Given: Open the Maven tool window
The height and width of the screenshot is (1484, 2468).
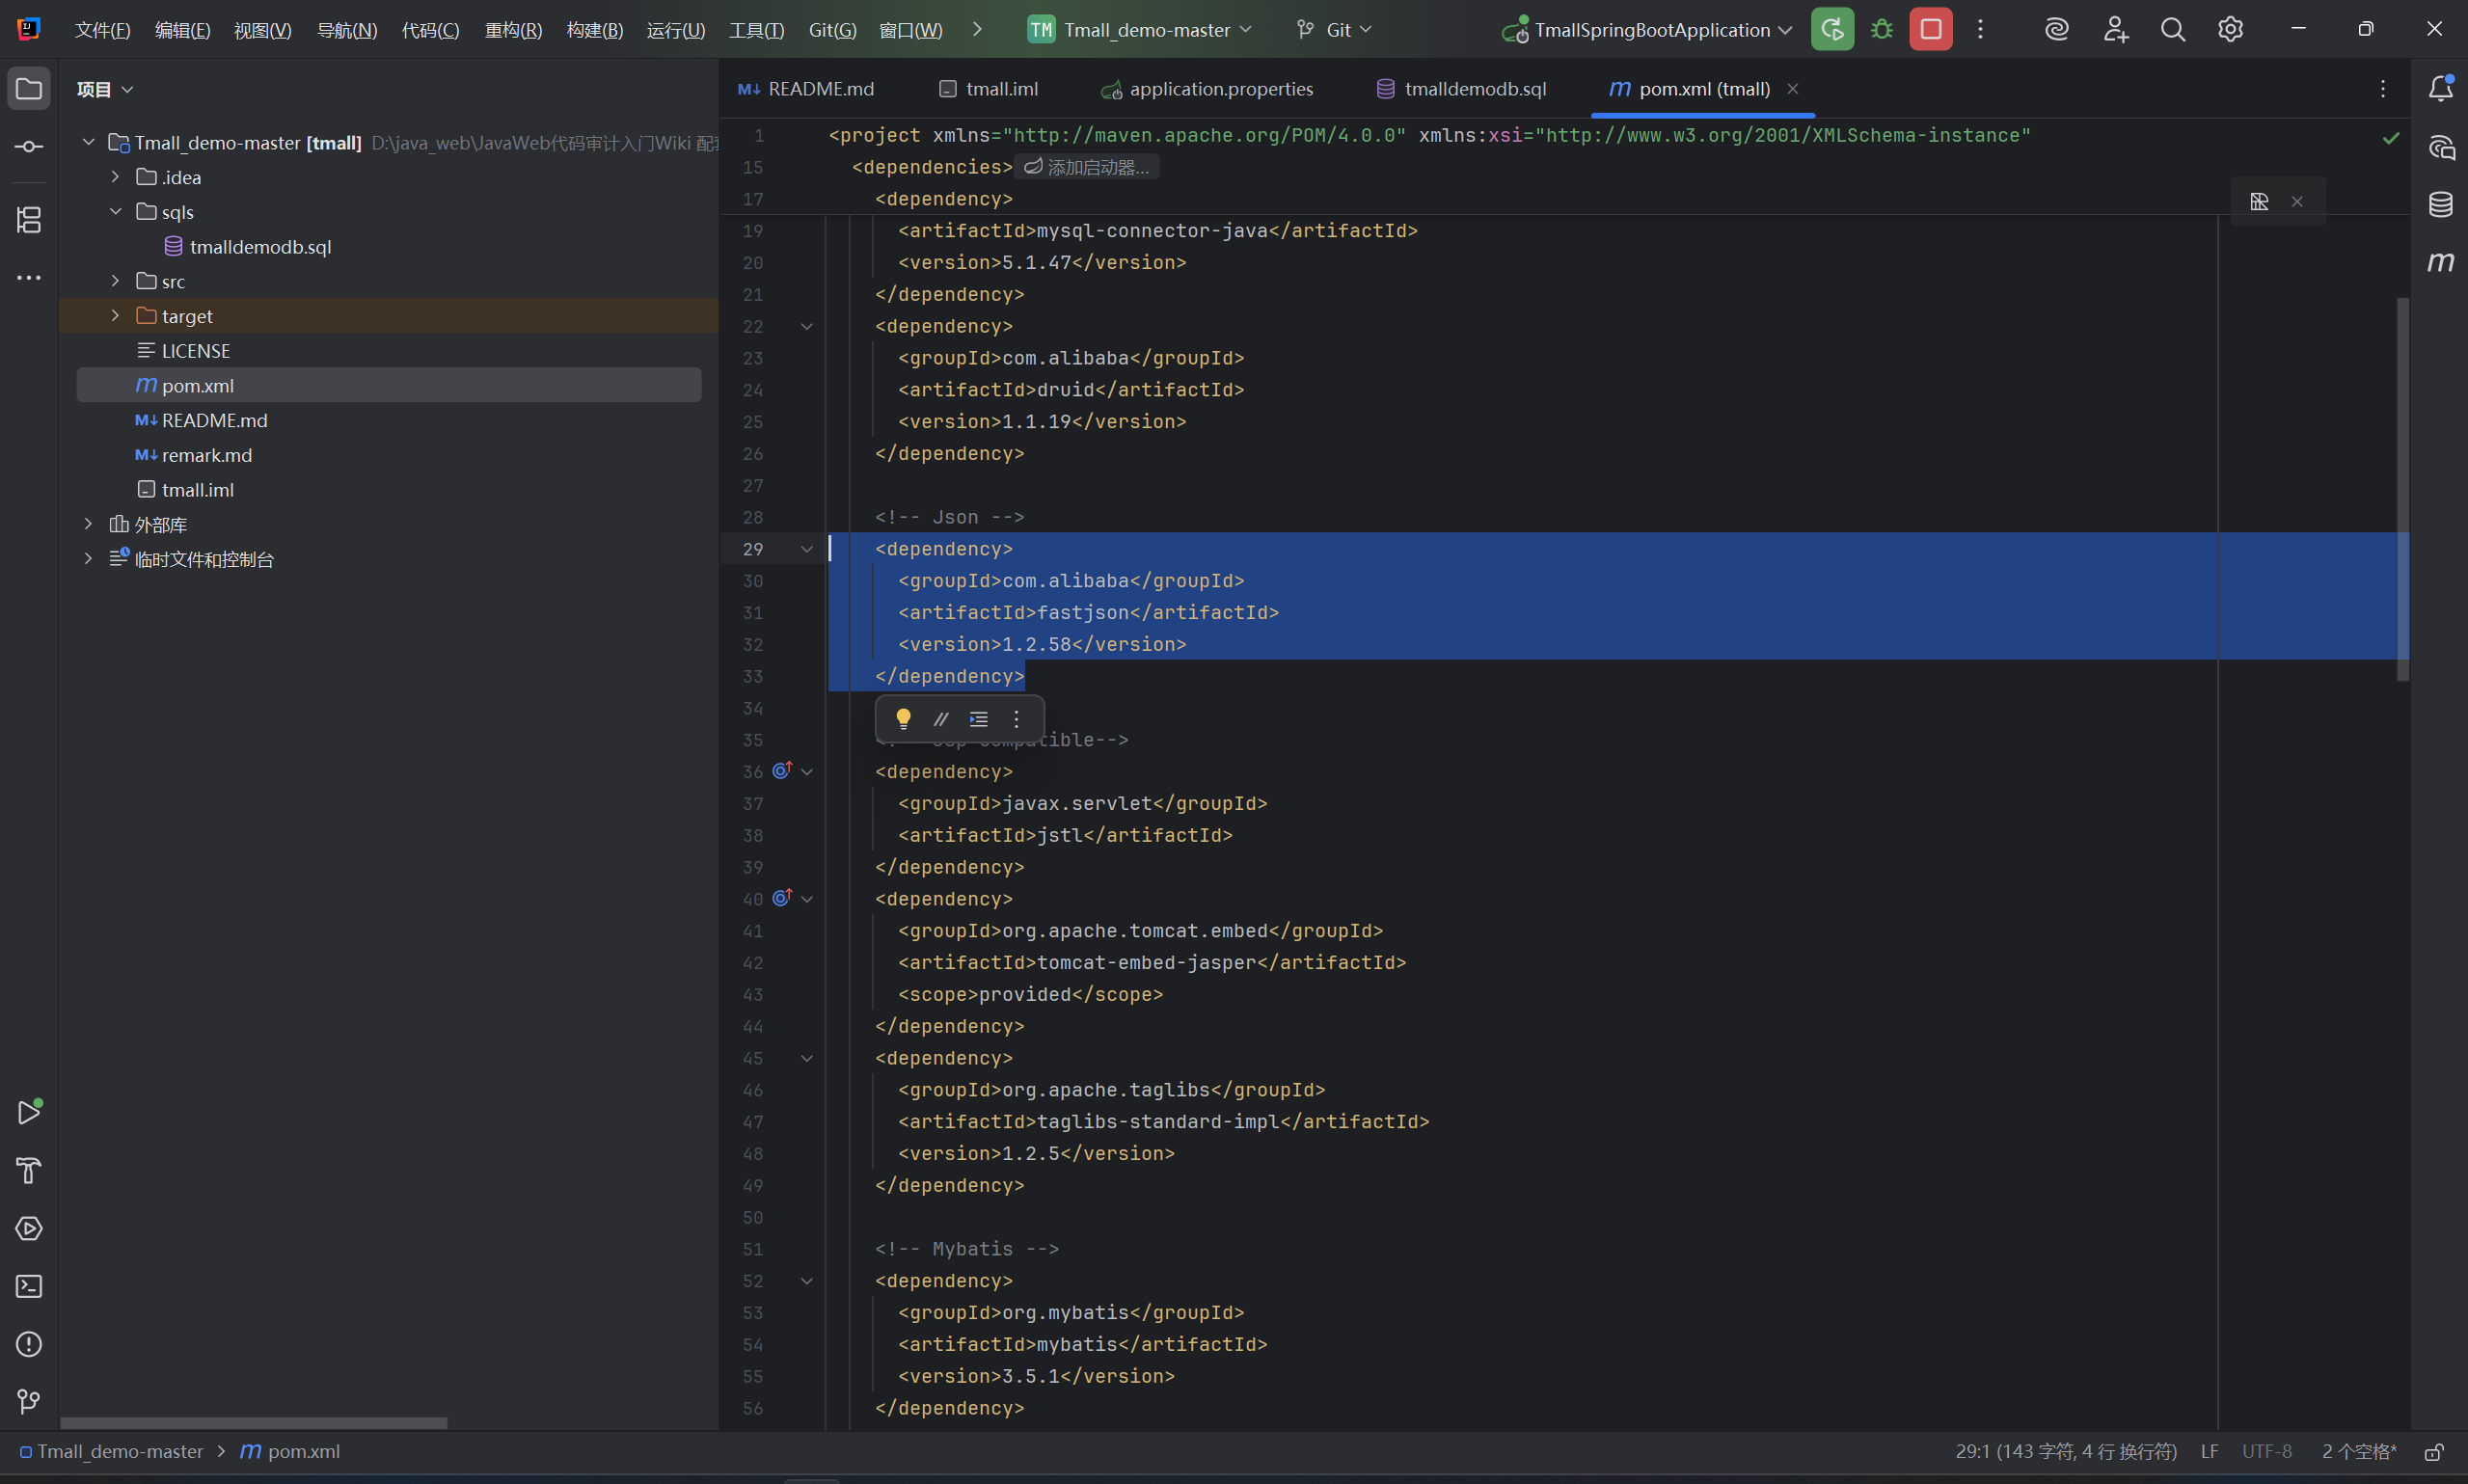Looking at the screenshot, I should click(2440, 262).
